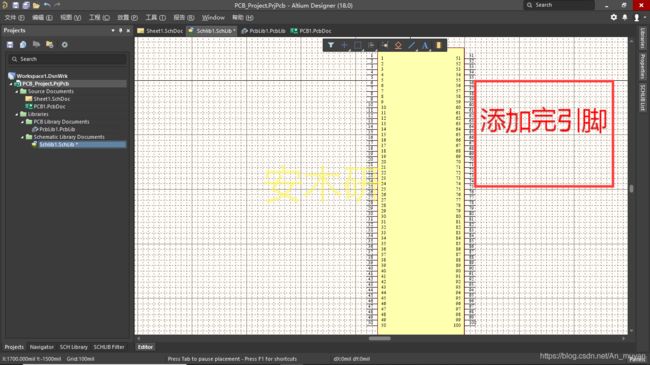This screenshot has height=365, width=650.
Task: Collapse the Libraries folder
Action: [x=17, y=114]
